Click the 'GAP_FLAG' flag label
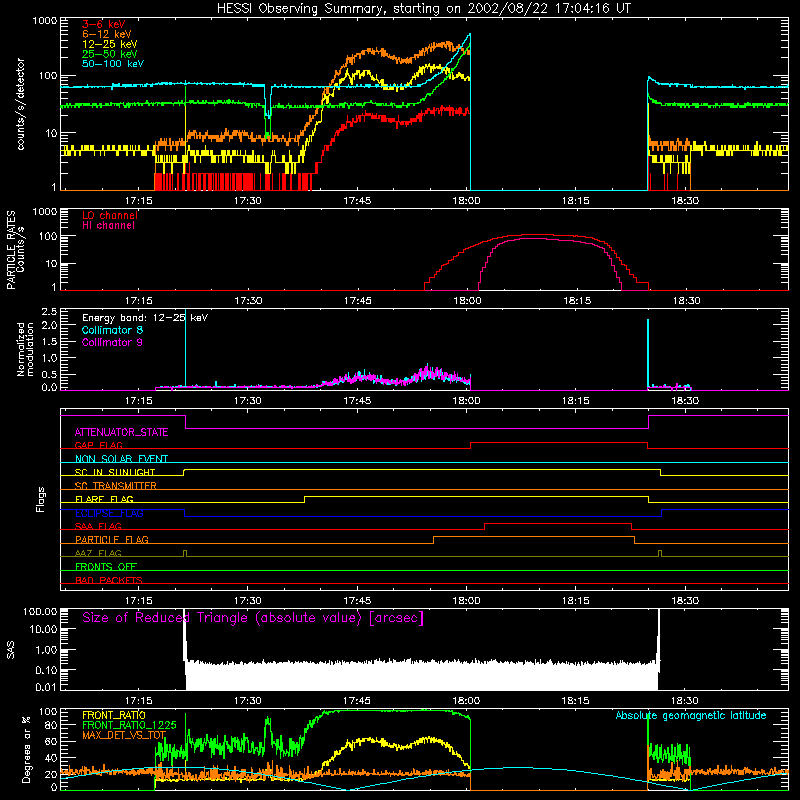This screenshot has width=800, height=800. pos(98,445)
